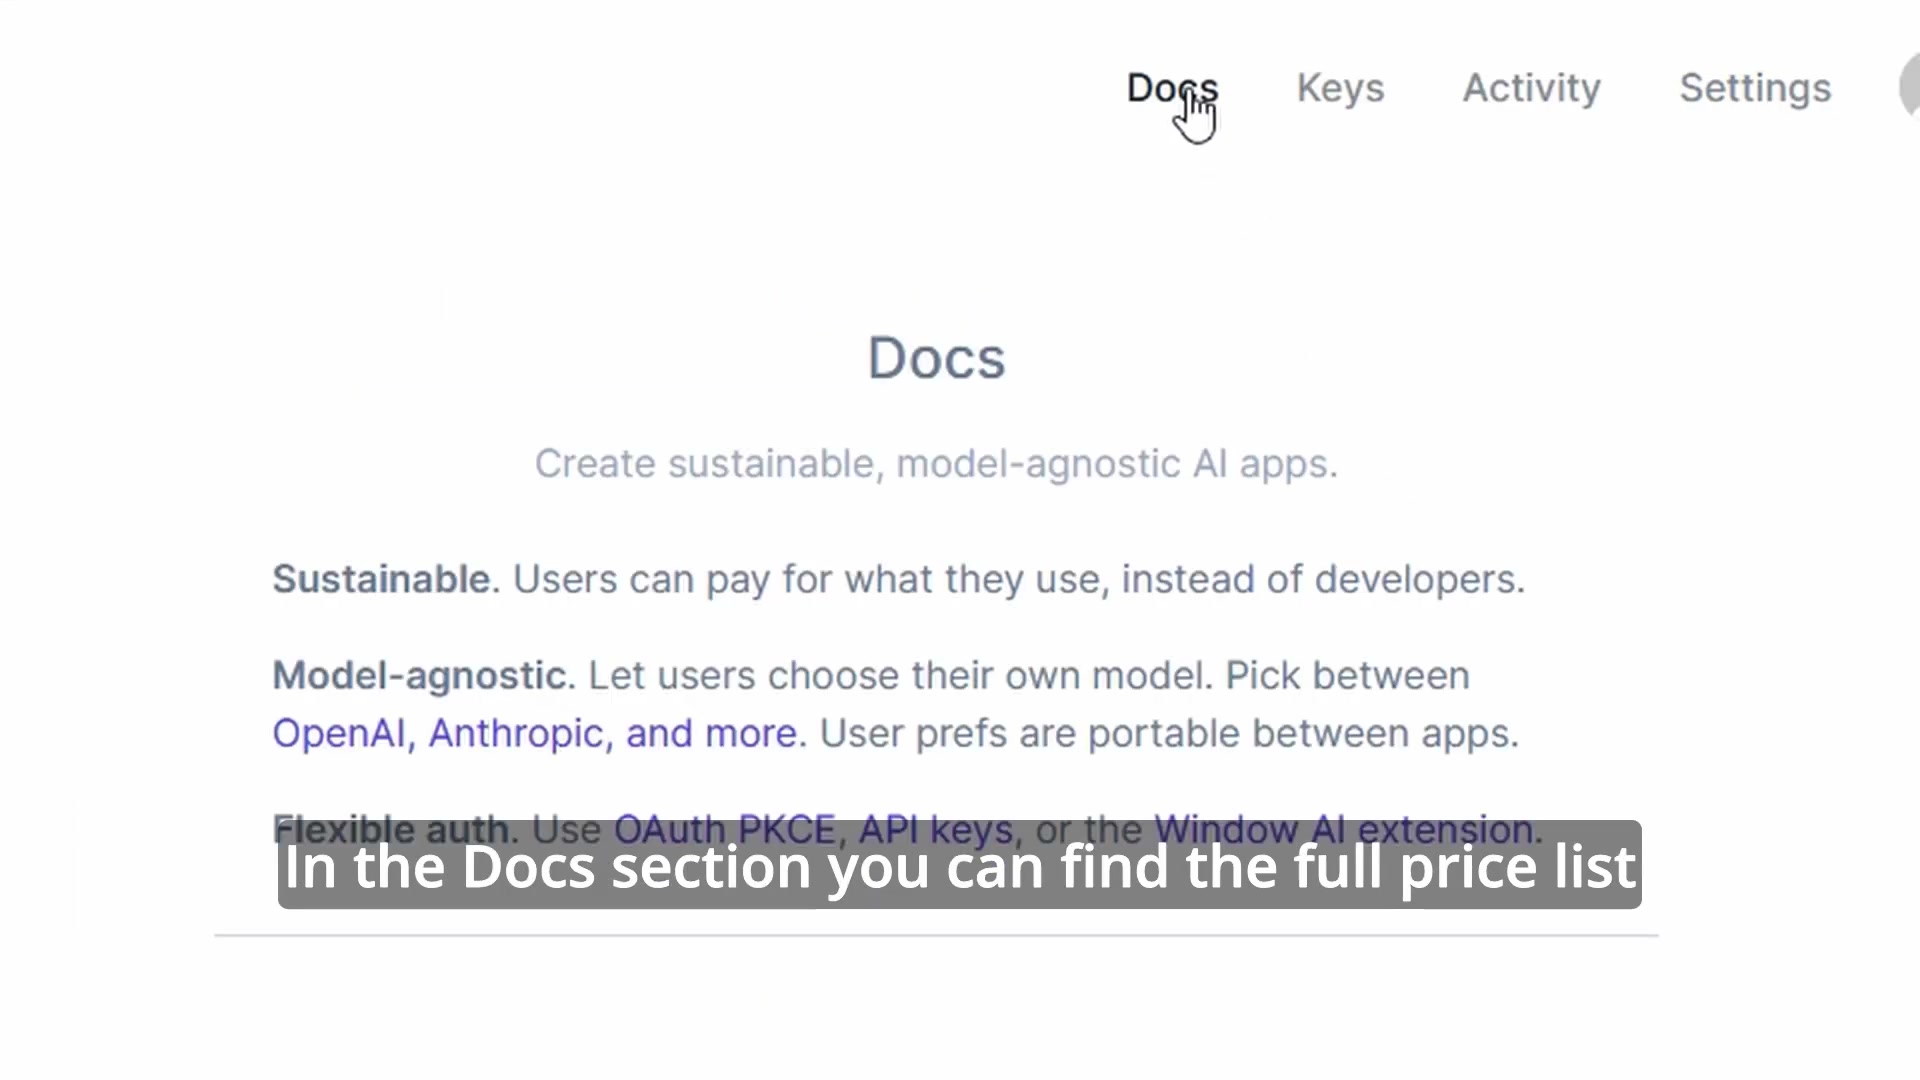Click the "Create sustainable, model-agnostic AI apps" subtitle
The height and width of the screenshot is (1080, 1920).
pyautogui.click(x=936, y=464)
